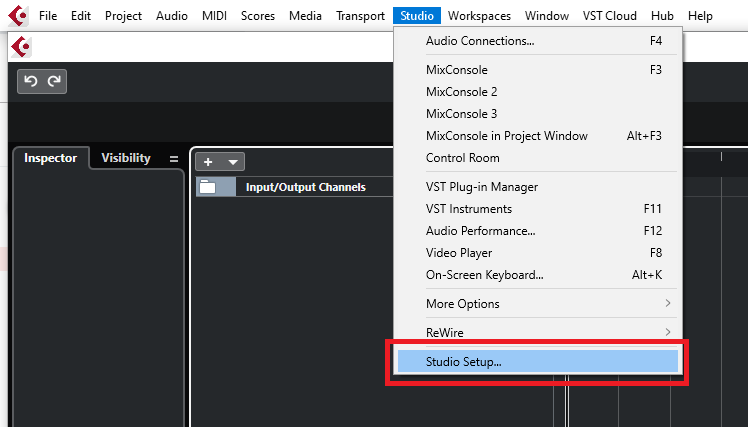The width and height of the screenshot is (748, 427).
Task: Click the Cubase logo in menu bar
Action: point(19,16)
